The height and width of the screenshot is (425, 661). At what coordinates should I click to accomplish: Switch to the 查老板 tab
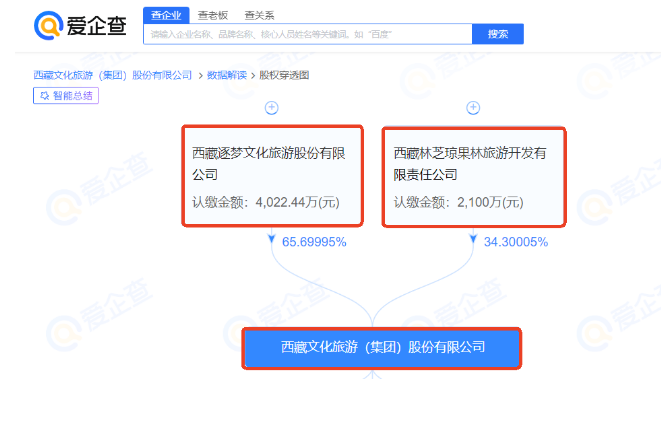click(x=211, y=15)
